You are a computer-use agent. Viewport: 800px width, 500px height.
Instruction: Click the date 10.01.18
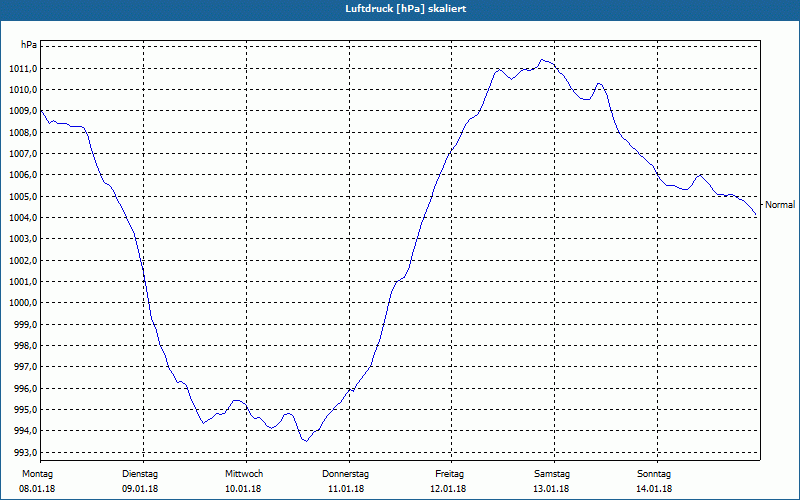click(x=243, y=489)
